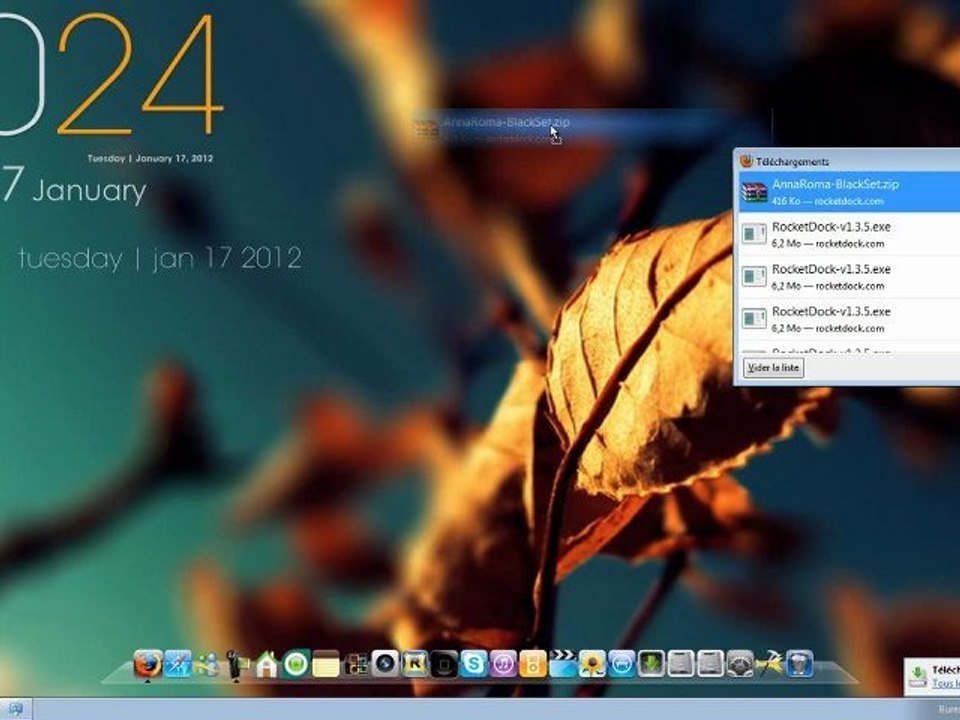The image size is (960, 720).
Task: Click the '7 January' date widget
Action: [x=73, y=186]
